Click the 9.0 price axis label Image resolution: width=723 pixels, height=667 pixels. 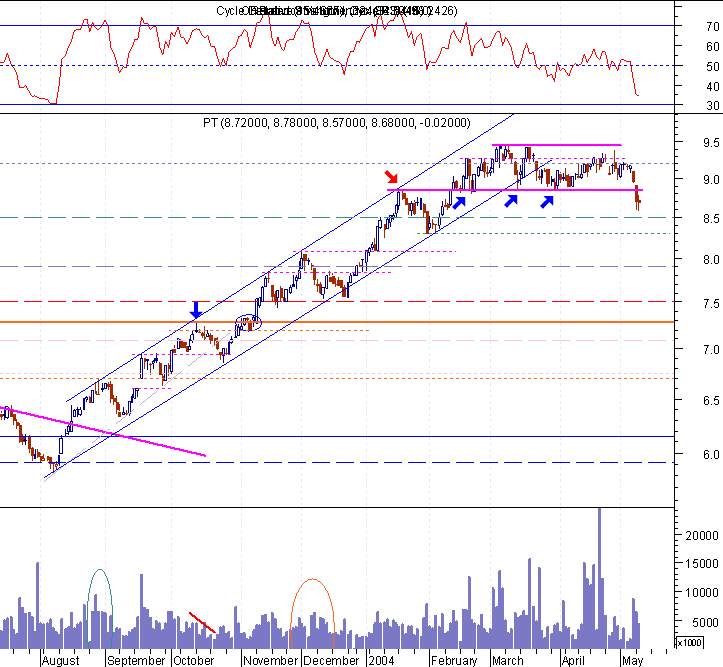click(x=711, y=179)
